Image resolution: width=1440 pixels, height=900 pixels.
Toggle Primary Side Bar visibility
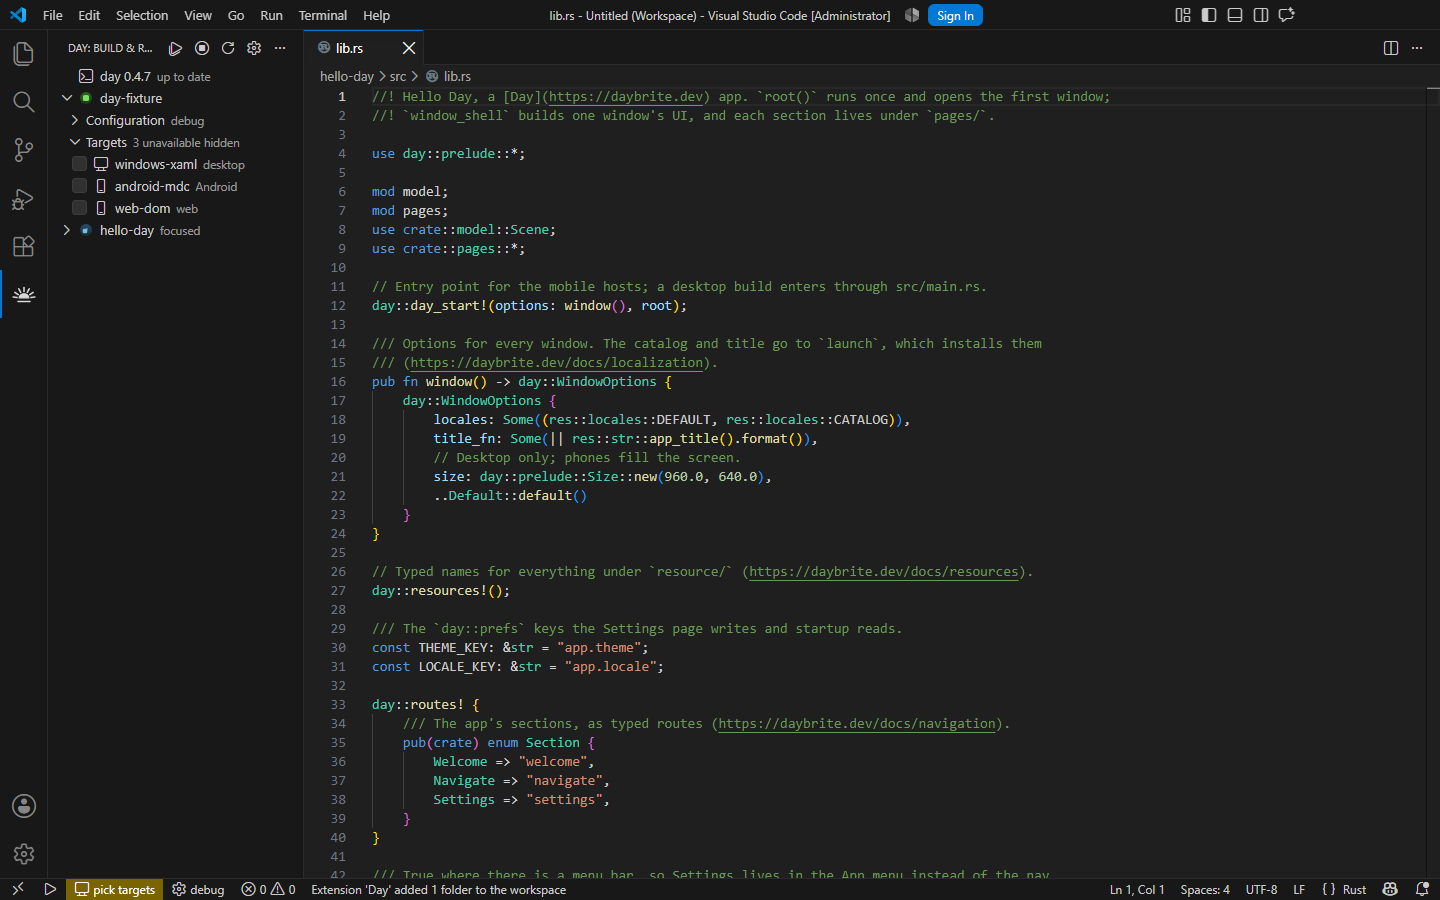[x=1209, y=15]
